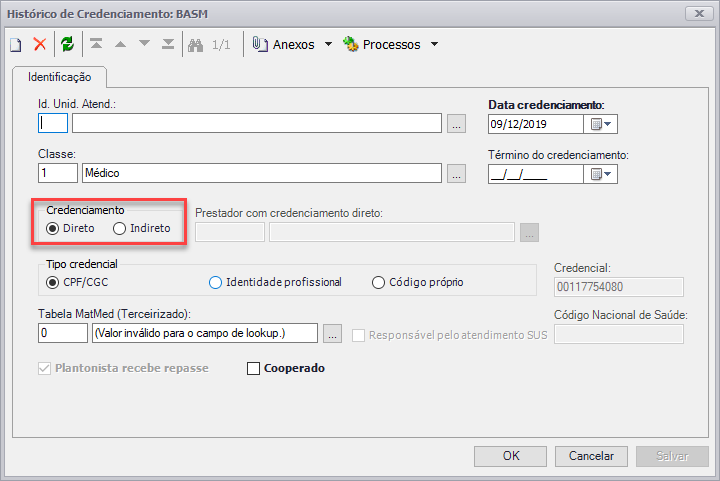Click the Classe code field showing 1
Image resolution: width=720 pixels, height=481 pixels.
click(x=58, y=173)
